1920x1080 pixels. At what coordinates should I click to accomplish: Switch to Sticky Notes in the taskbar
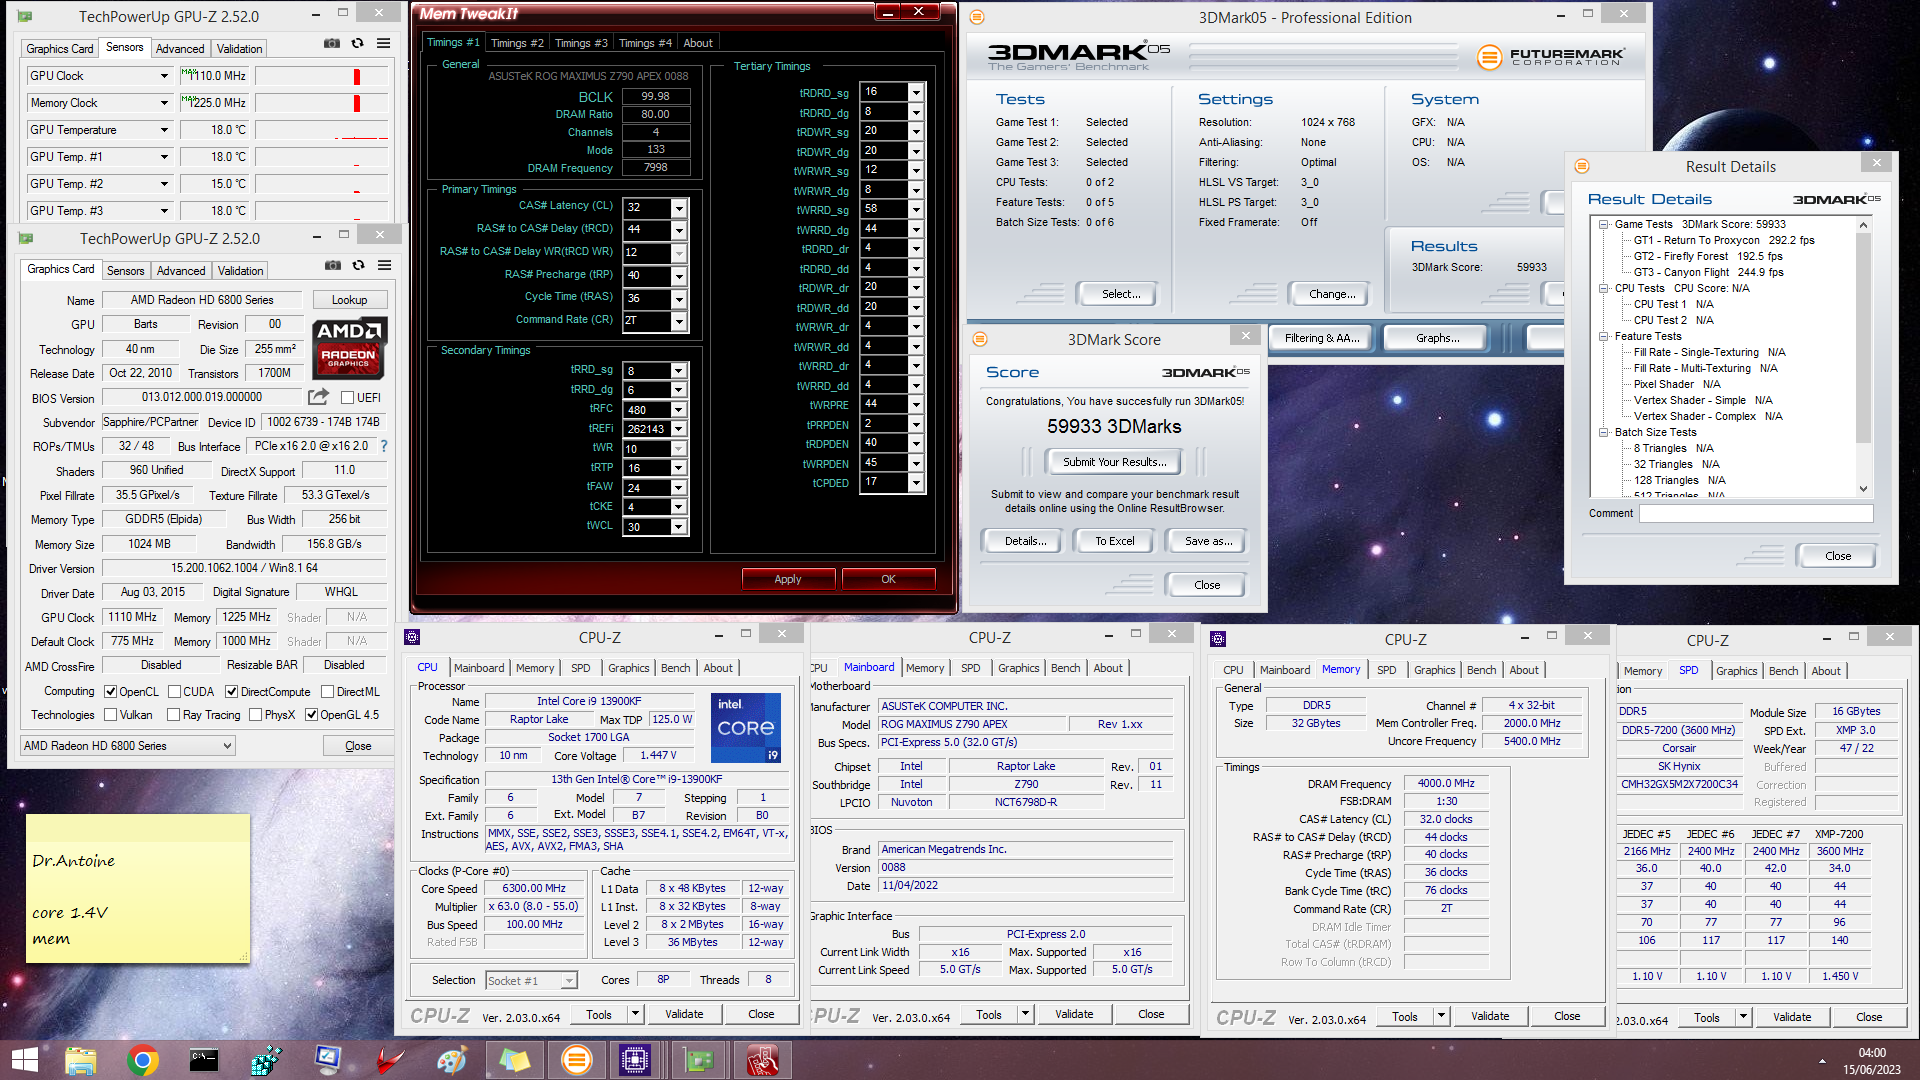click(x=514, y=1060)
